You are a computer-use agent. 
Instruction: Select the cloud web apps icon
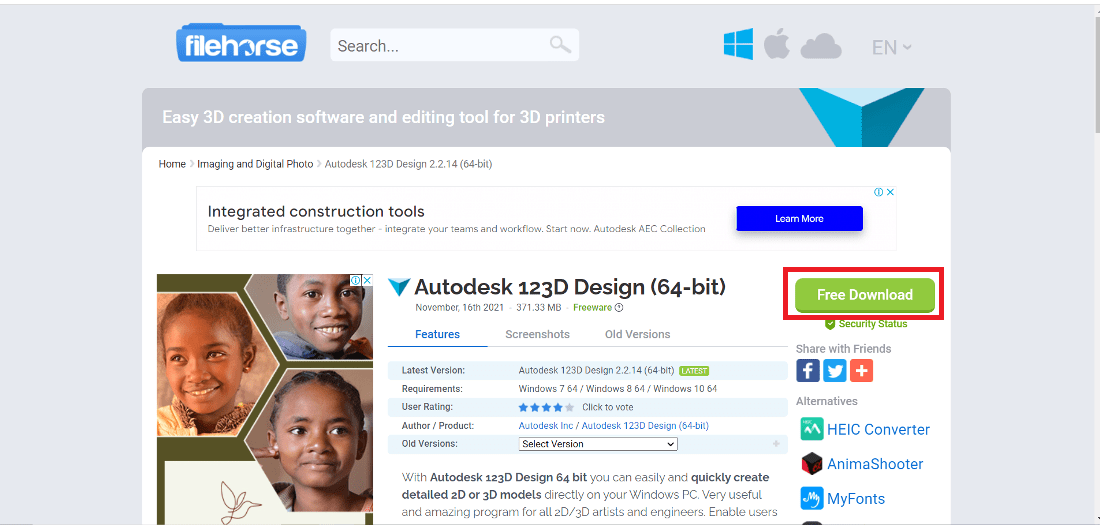click(x=821, y=46)
